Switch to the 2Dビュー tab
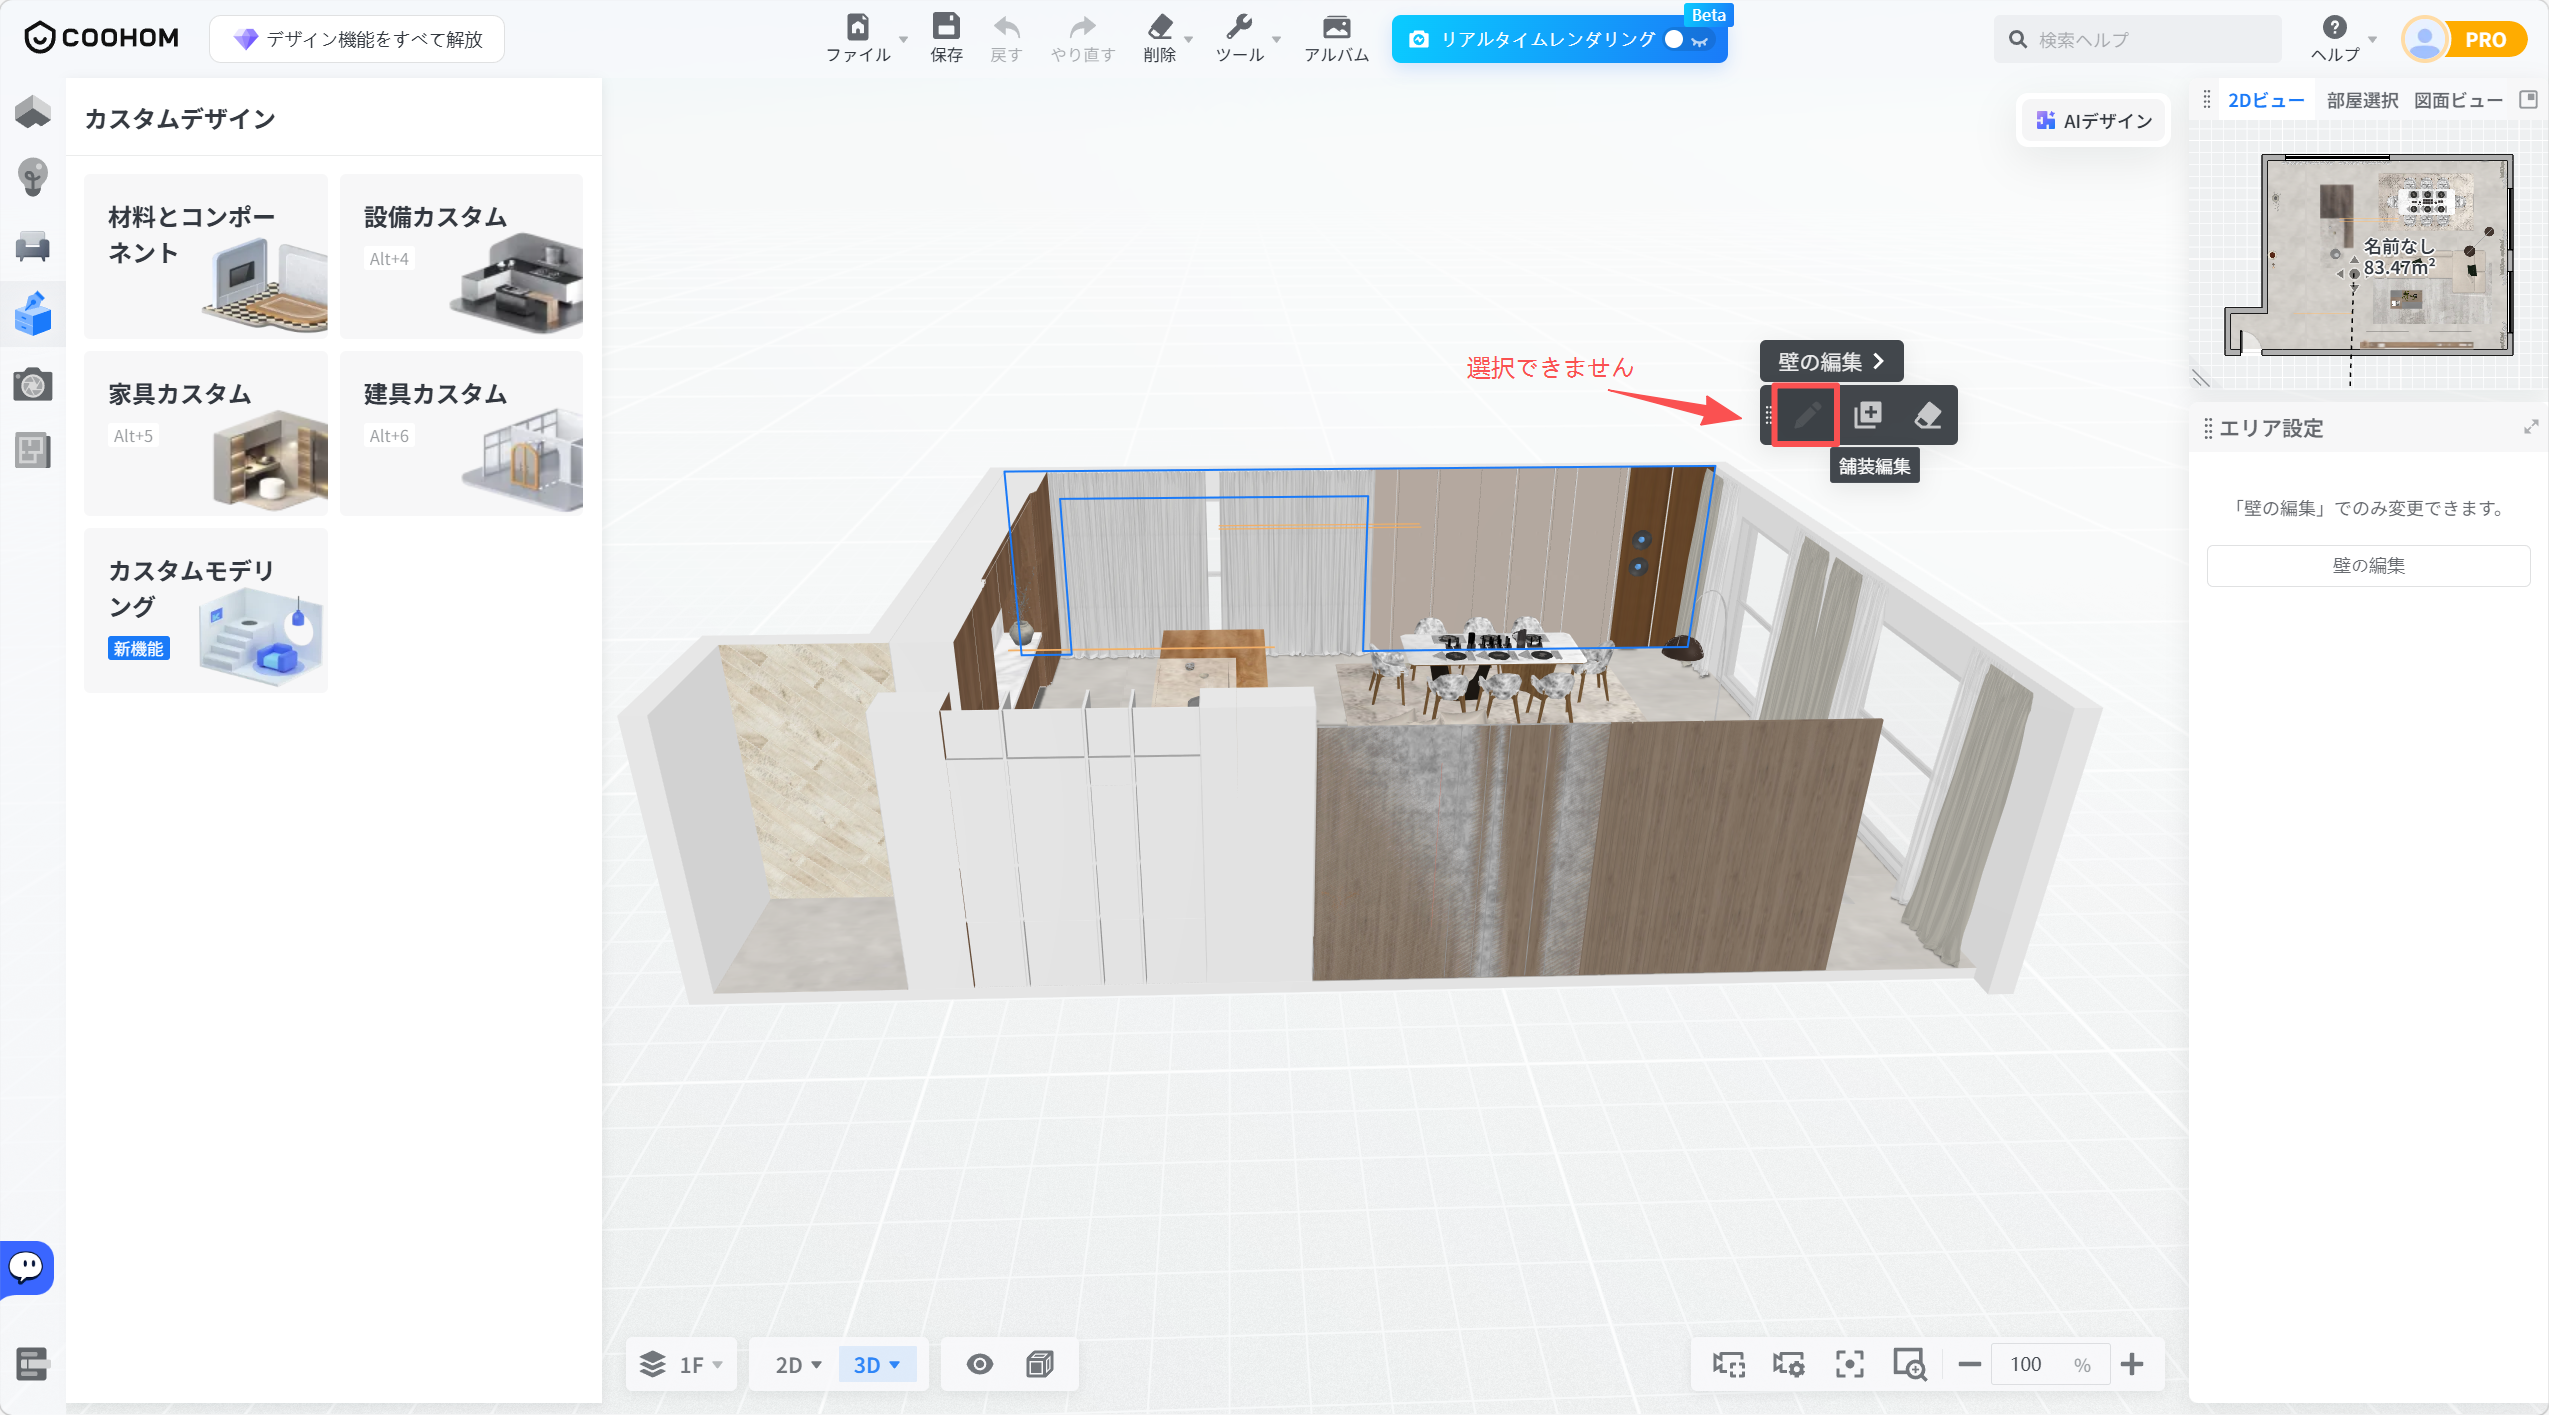The image size is (2549, 1415). pyautogui.click(x=2266, y=100)
